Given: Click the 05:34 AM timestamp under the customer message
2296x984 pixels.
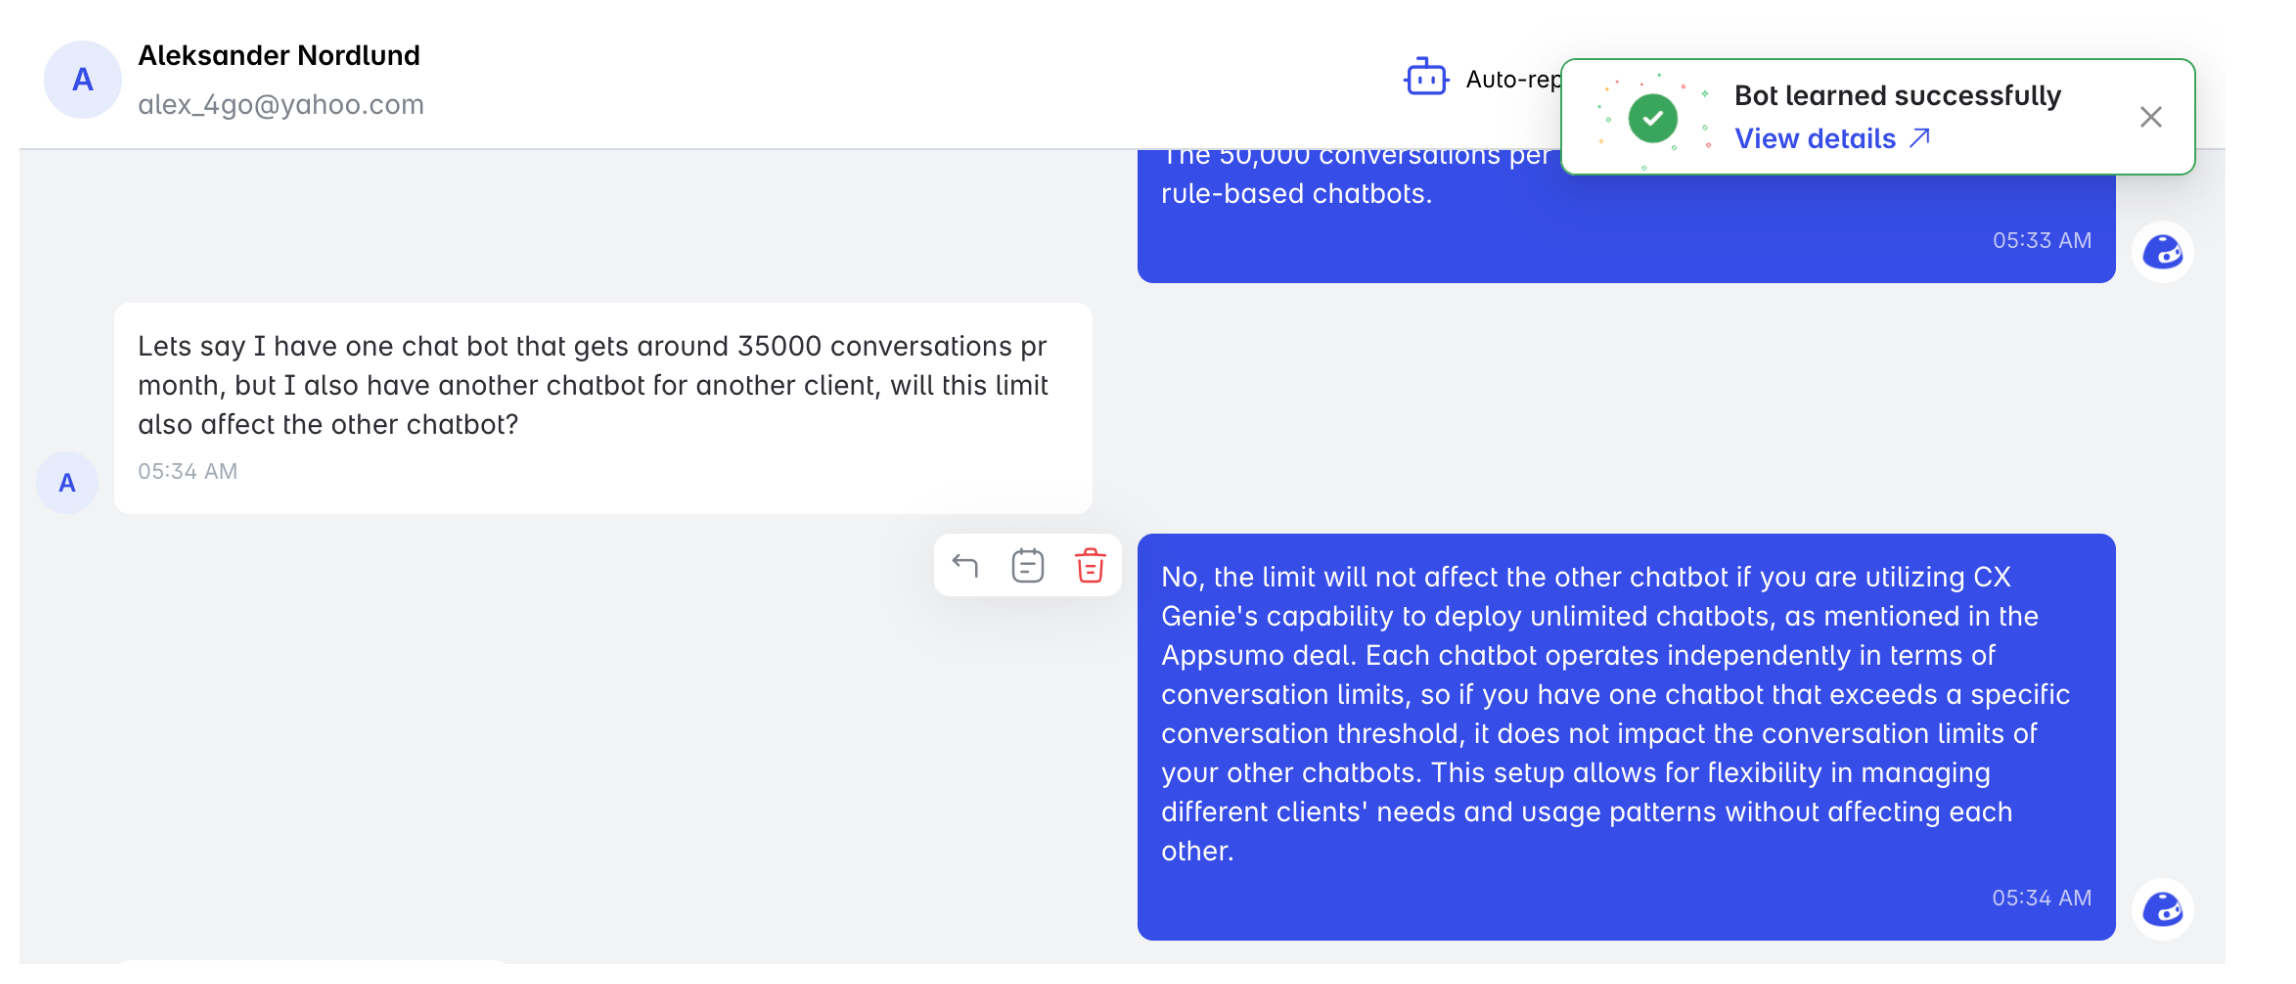Looking at the screenshot, I should pyautogui.click(x=188, y=471).
